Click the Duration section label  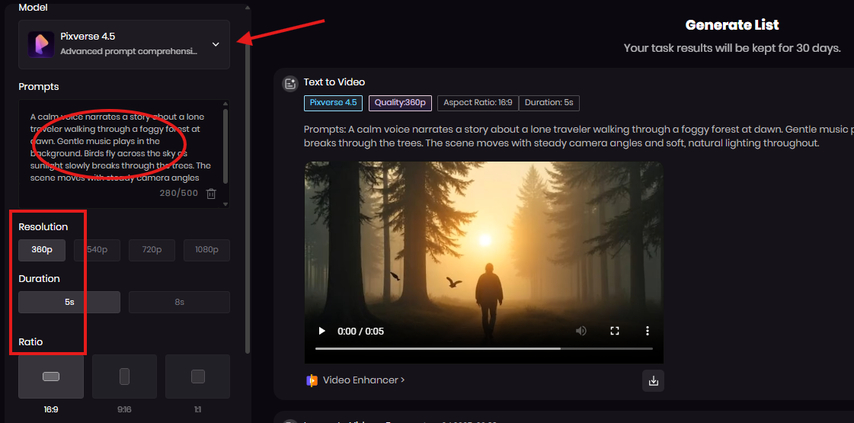point(39,279)
